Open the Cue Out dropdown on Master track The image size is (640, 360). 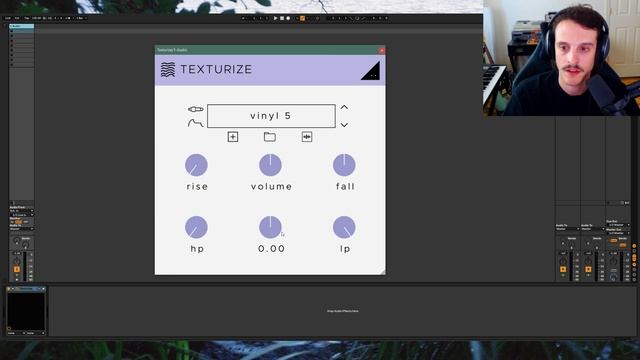pyautogui.click(x=618, y=225)
